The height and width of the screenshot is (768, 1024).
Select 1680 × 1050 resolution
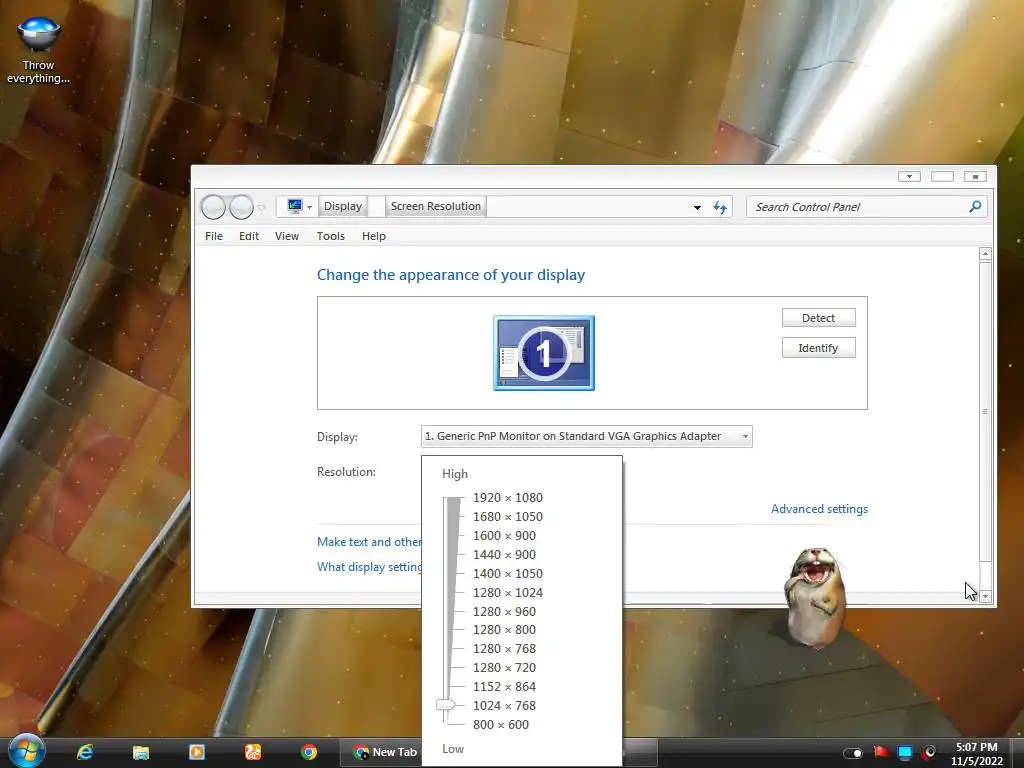coord(507,517)
